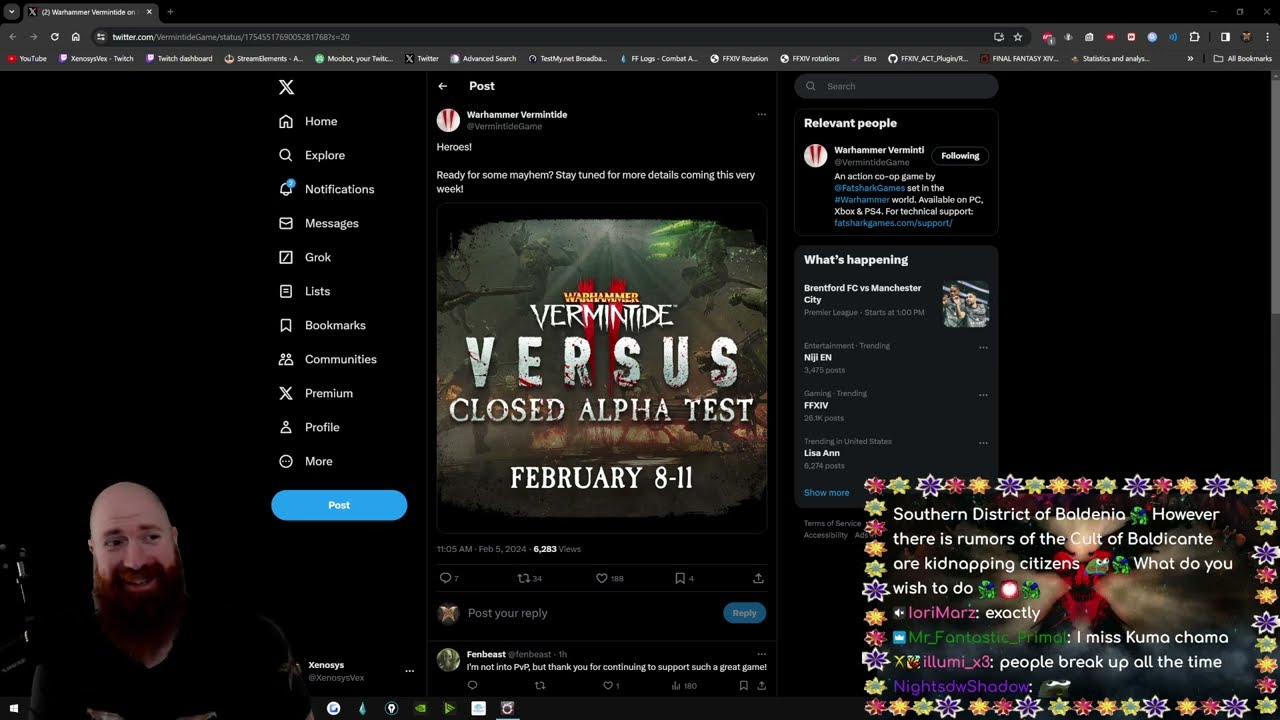Open the #Warhammer hashtag link
The height and width of the screenshot is (720, 1280).
861,200
